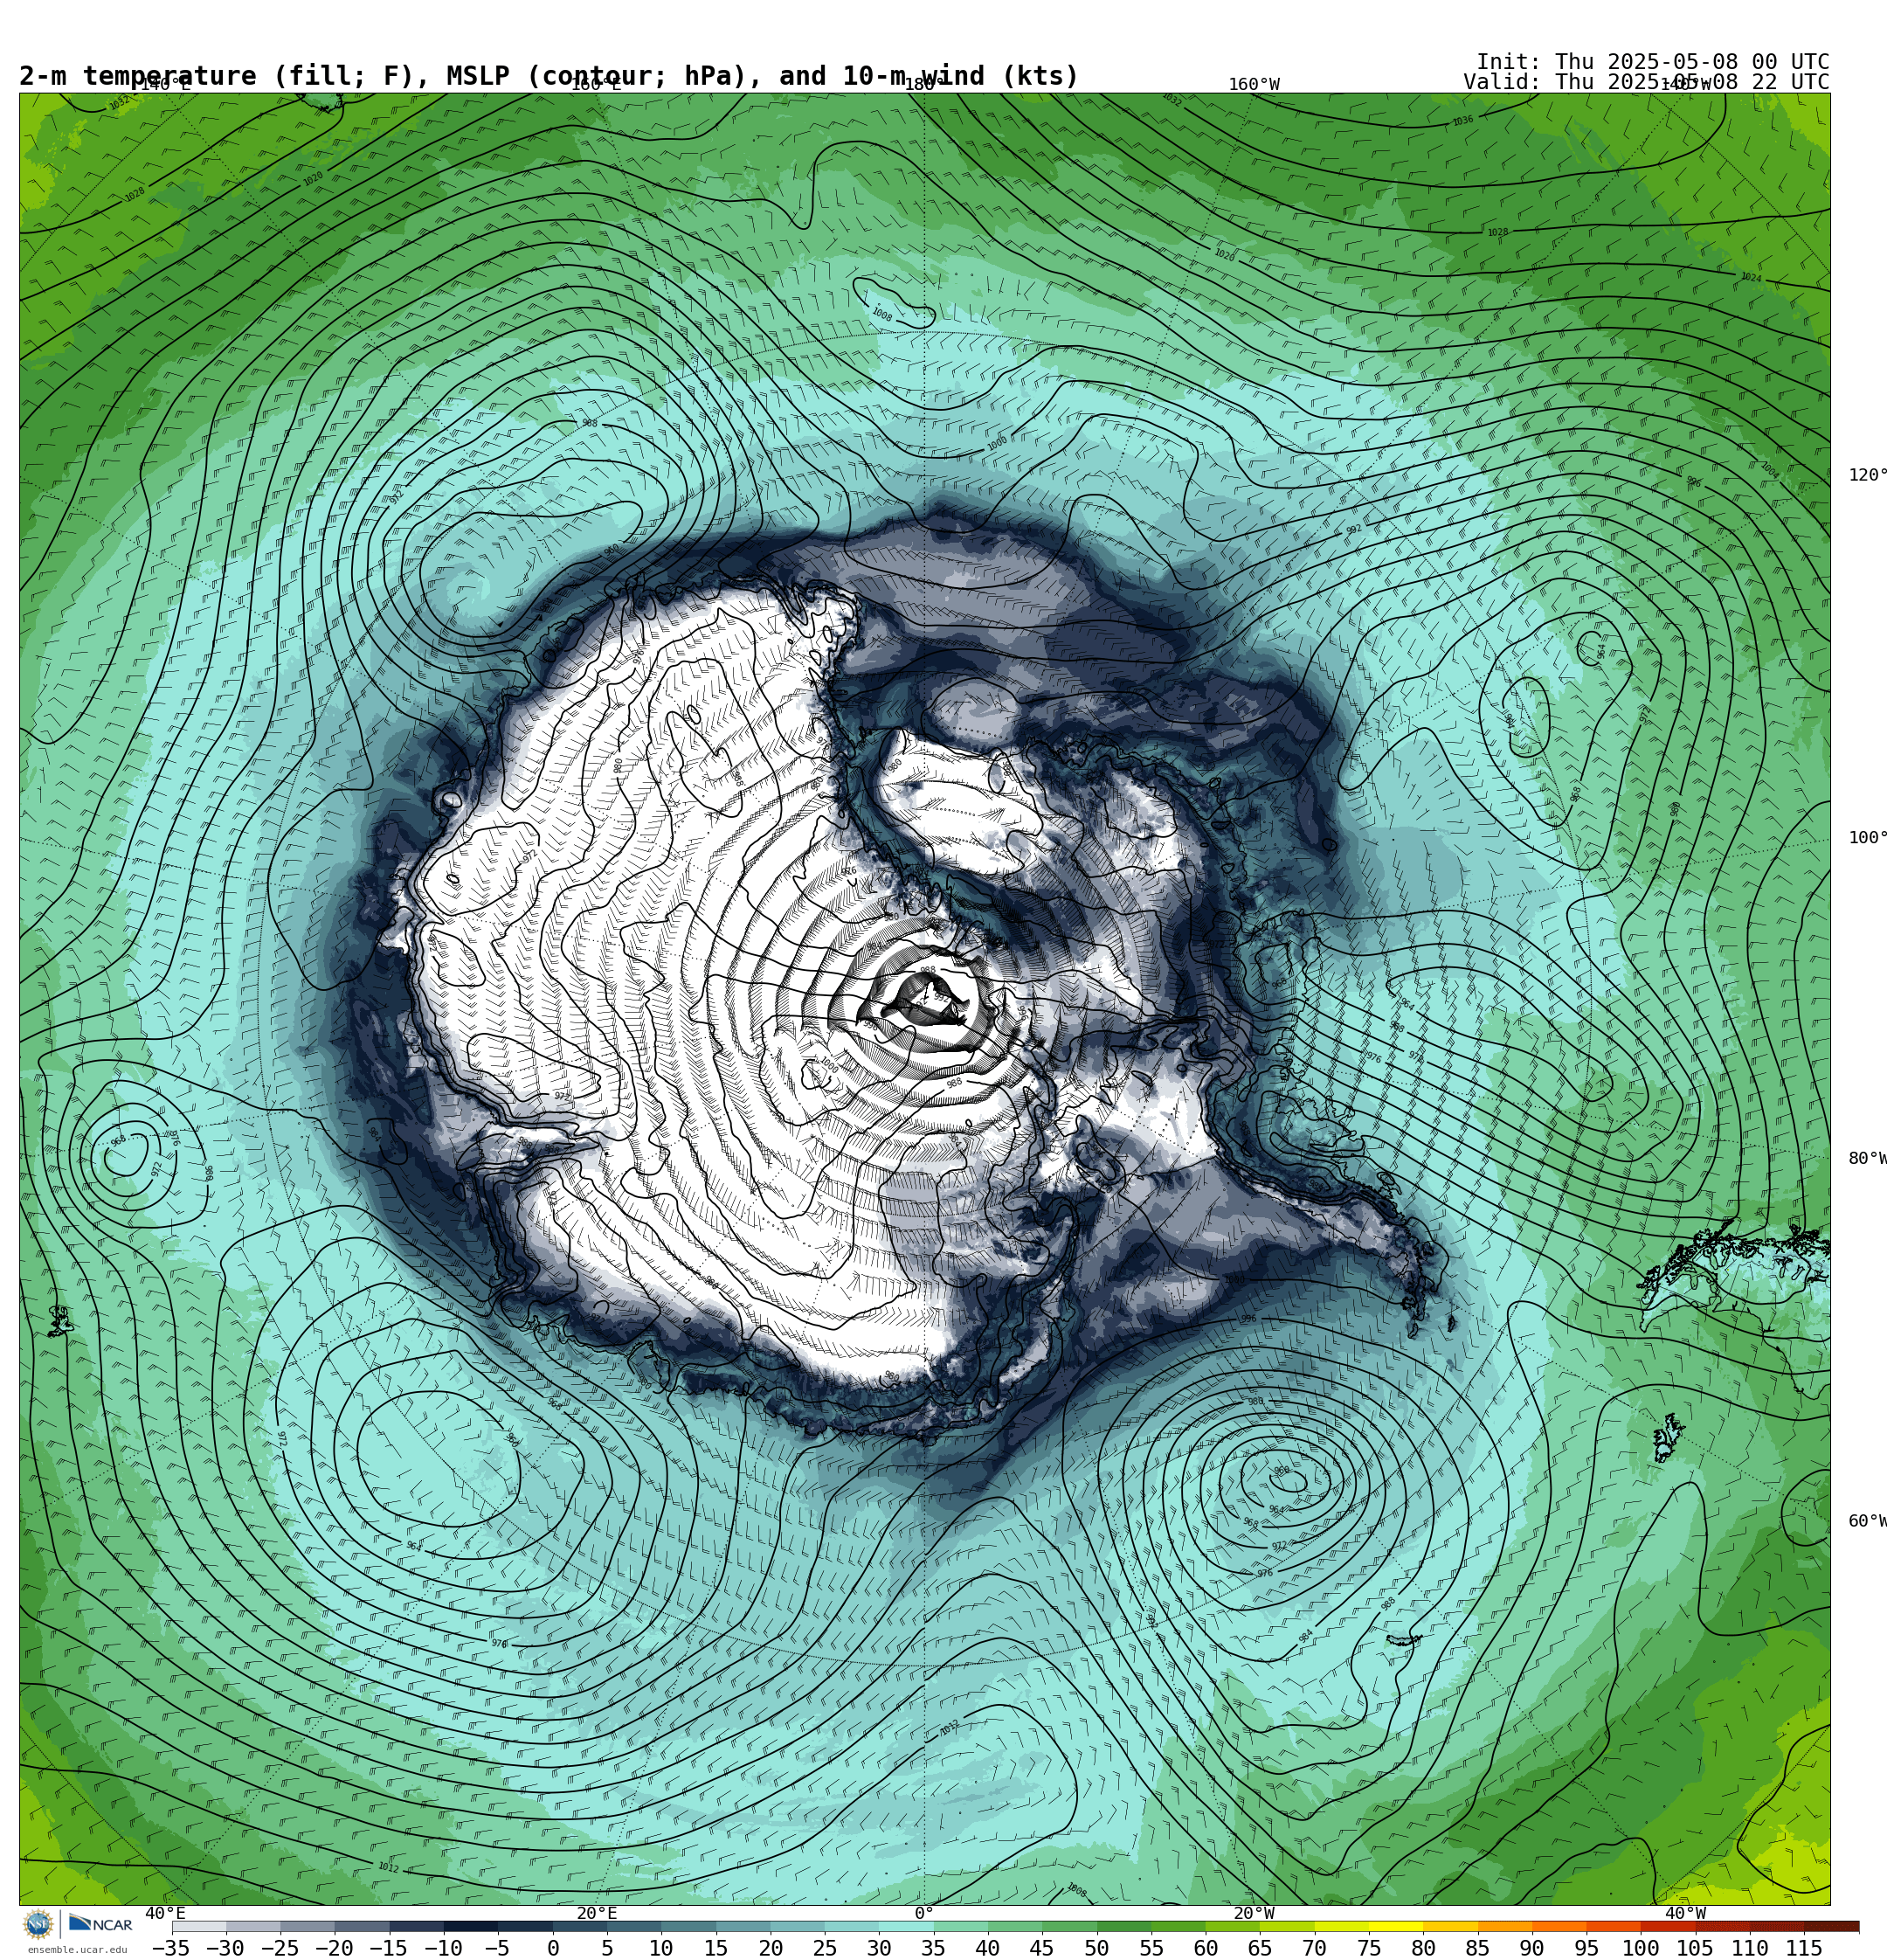Click the Valid 22 UTC timestamp

pos(1647,82)
